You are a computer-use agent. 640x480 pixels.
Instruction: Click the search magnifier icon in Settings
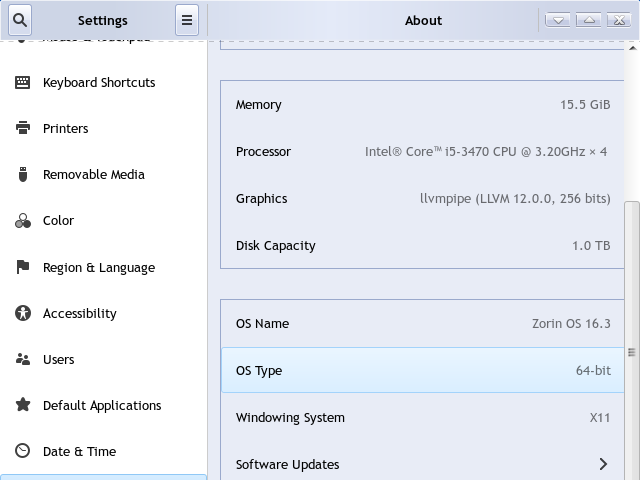(x=19, y=20)
